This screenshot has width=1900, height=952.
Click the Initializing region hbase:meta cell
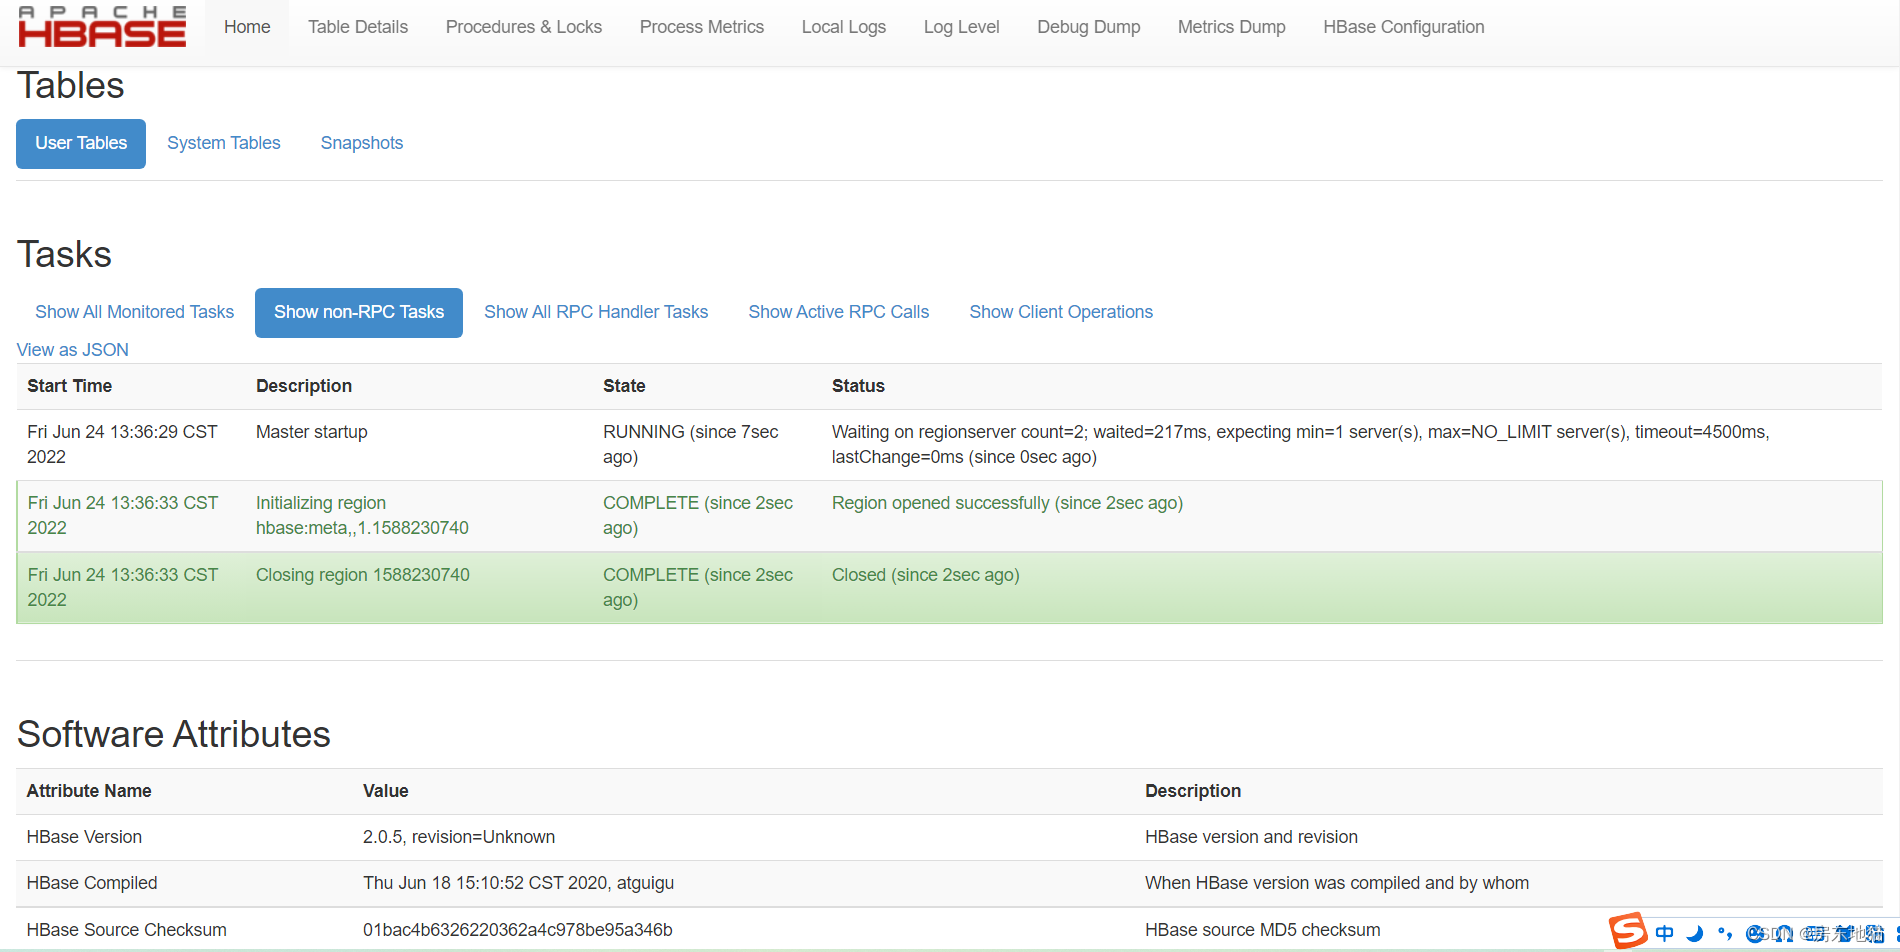pyautogui.click(x=362, y=515)
